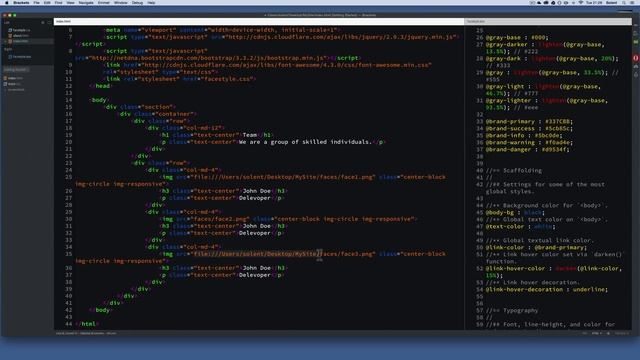Viewport: 640px width, 360px height.
Task: Open the Window menu
Action: [121, 3]
